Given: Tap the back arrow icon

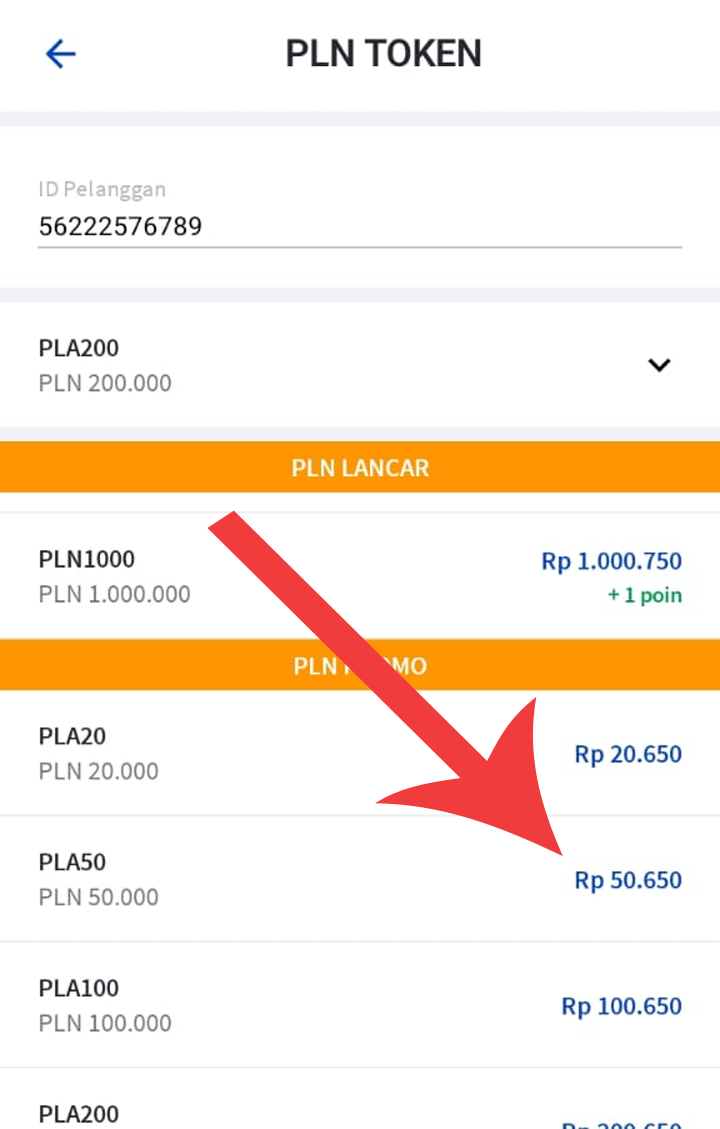Looking at the screenshot, I should tap(61, 54).
